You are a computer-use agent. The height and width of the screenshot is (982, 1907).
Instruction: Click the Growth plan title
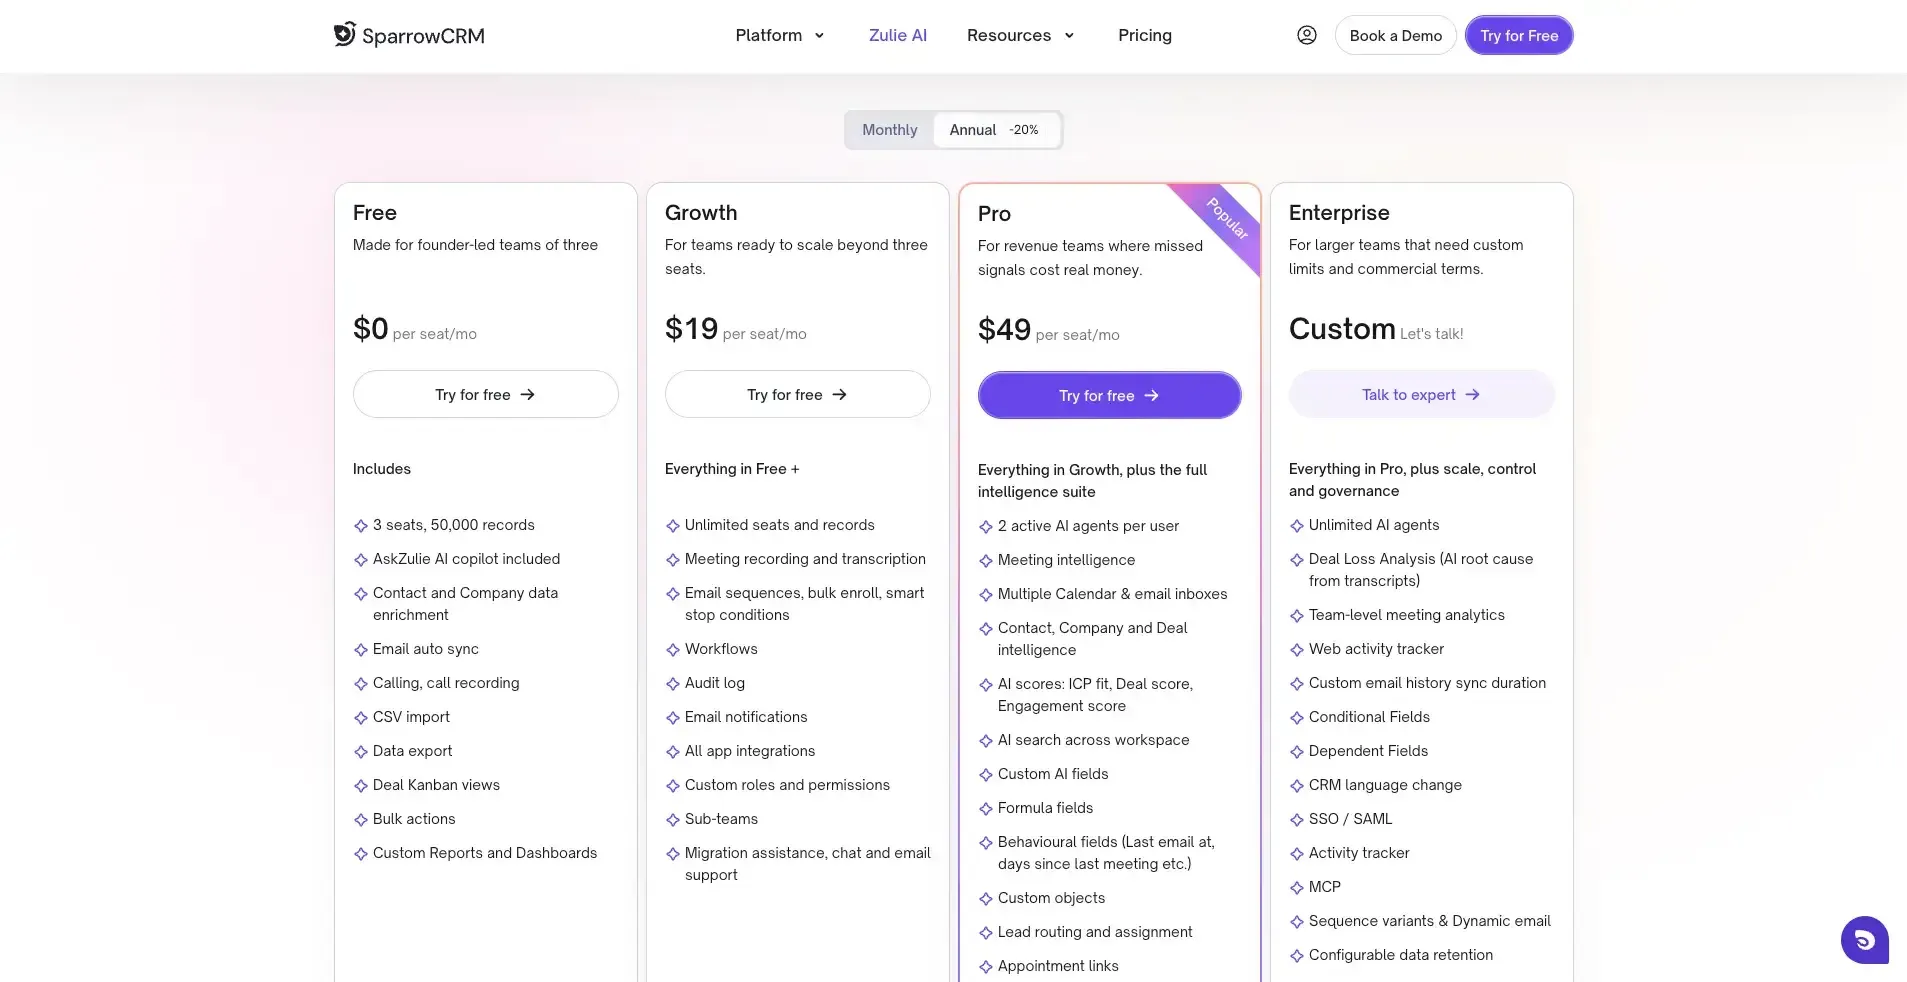700,212
